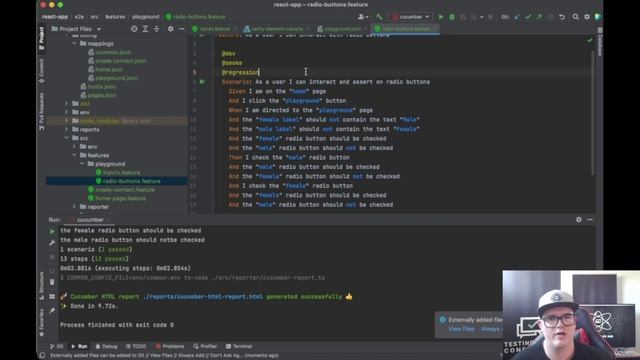Select home-page.feature in project tree

click(120, 198)
